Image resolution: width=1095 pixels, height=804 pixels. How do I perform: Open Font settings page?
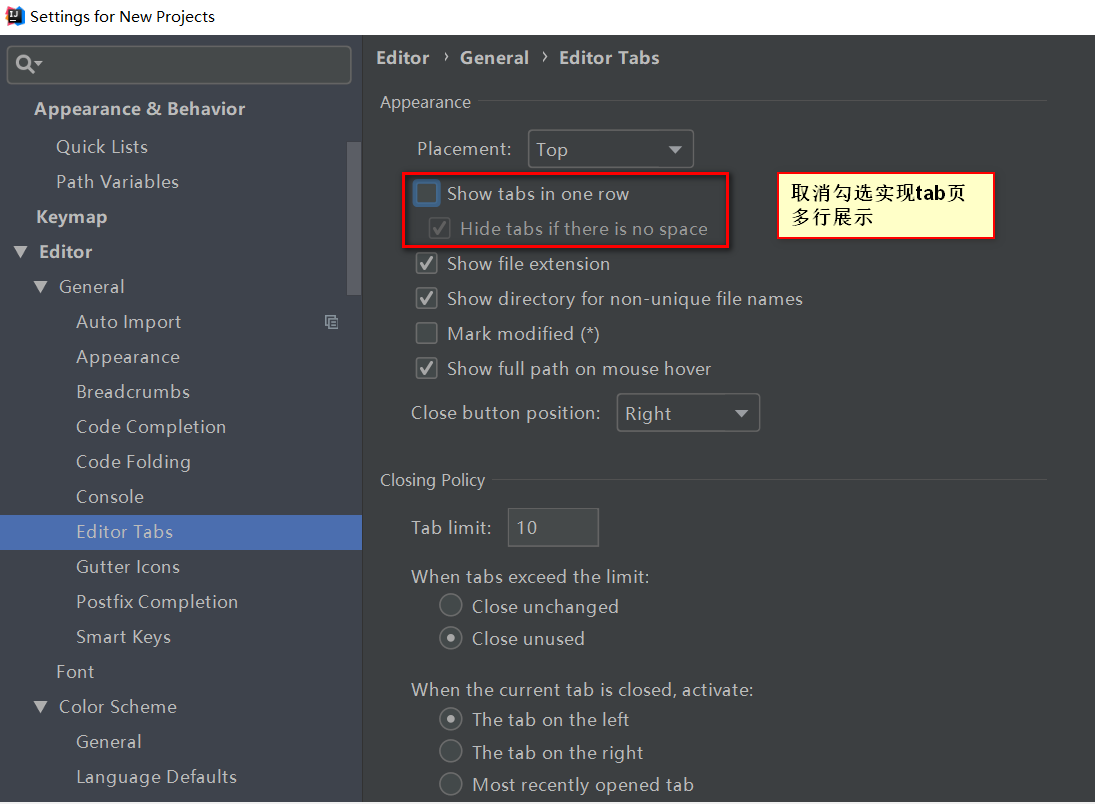point(75,672)
